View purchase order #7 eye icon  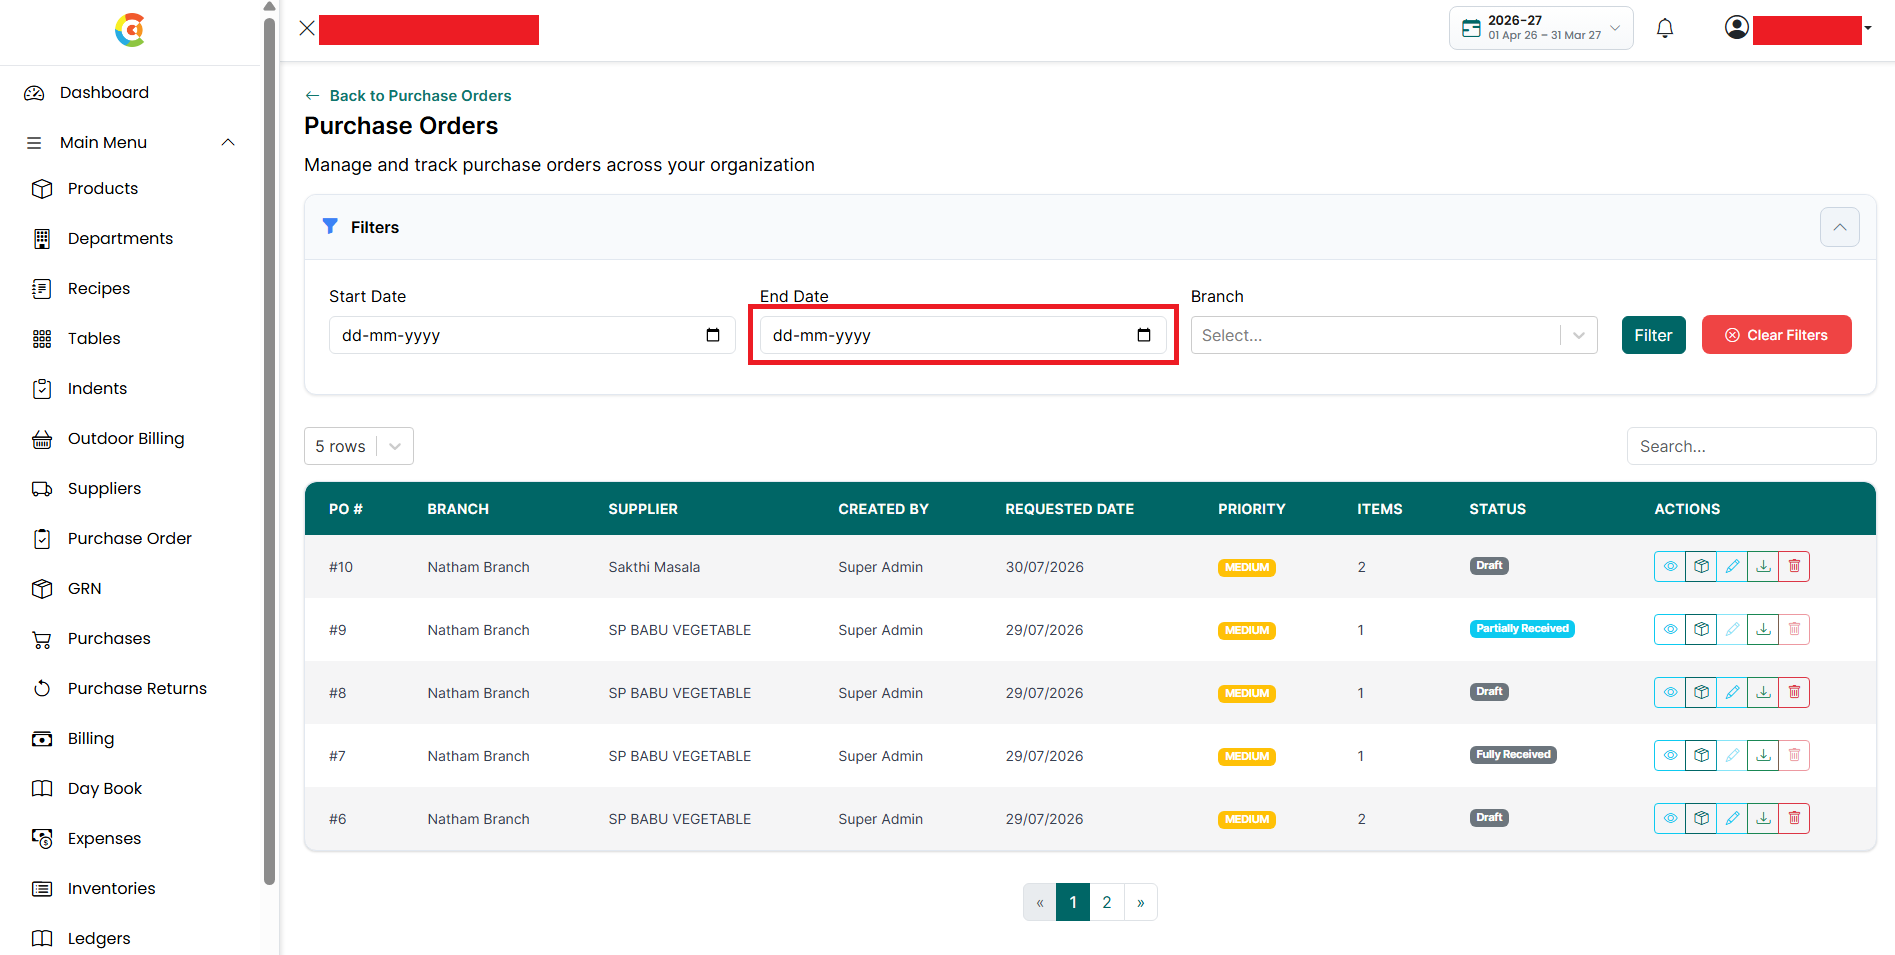click(x=1670, y=756)
